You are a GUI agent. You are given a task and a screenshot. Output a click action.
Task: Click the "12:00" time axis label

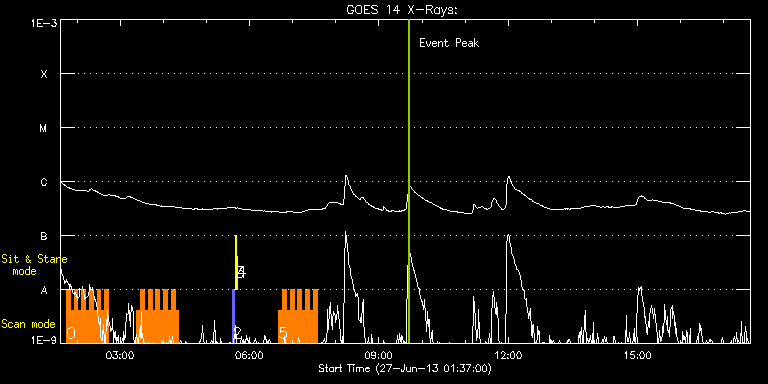[507, 355]
